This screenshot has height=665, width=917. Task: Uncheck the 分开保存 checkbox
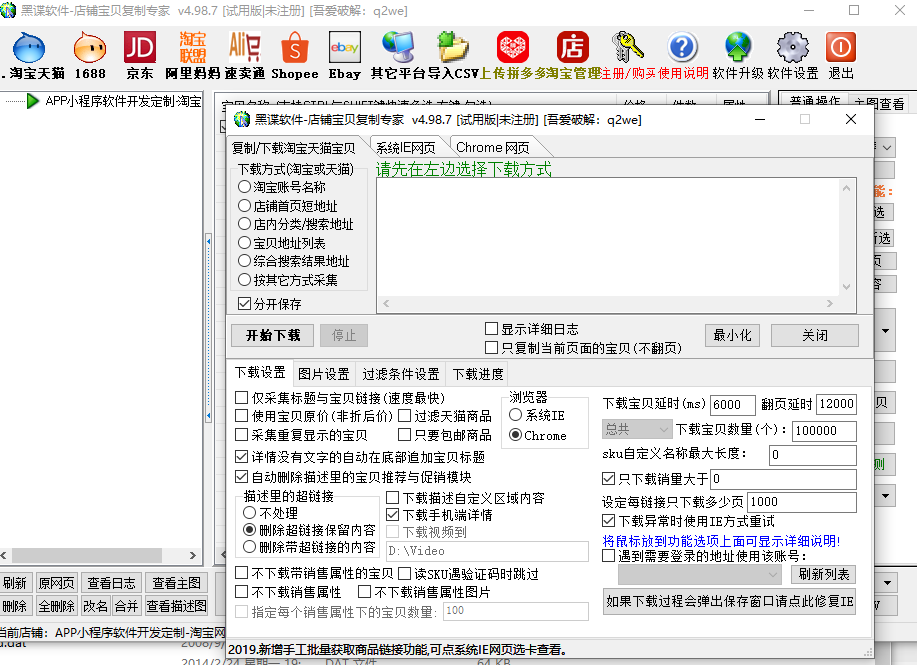point(245,304)
